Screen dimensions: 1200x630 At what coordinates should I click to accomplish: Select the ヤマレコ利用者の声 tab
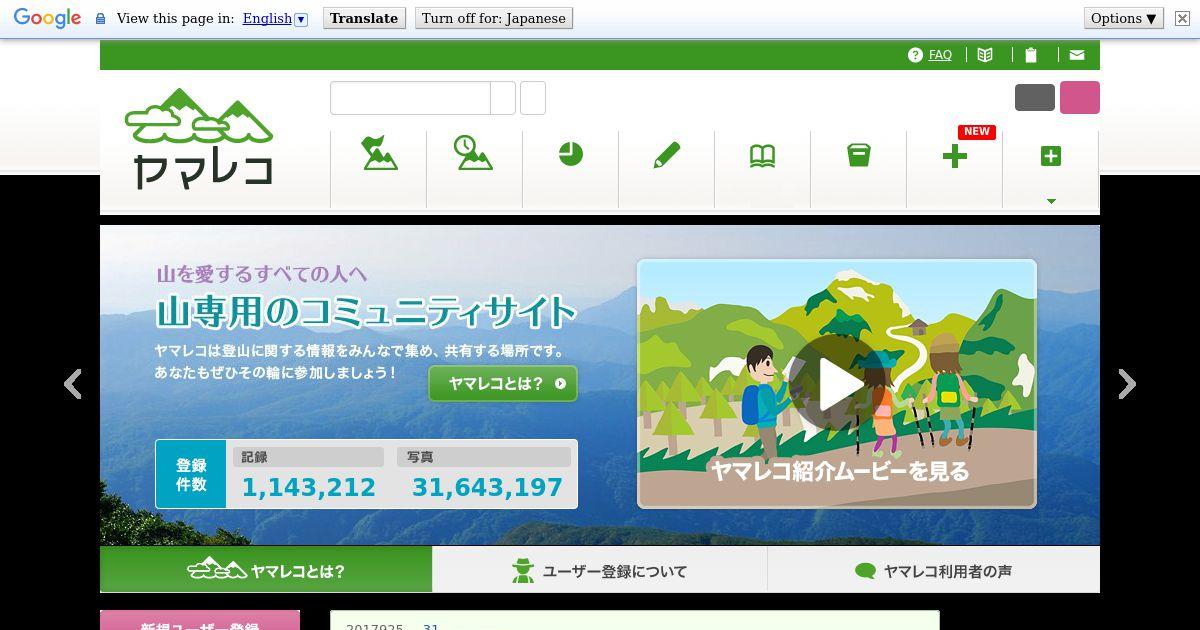coord(934,571)
